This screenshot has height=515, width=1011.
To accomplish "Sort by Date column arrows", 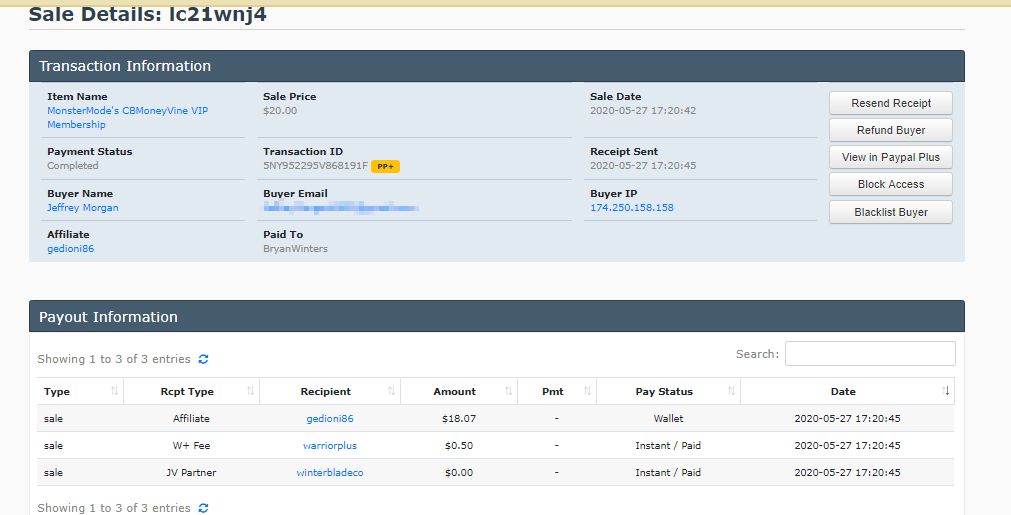I will (x=945, y=391).
